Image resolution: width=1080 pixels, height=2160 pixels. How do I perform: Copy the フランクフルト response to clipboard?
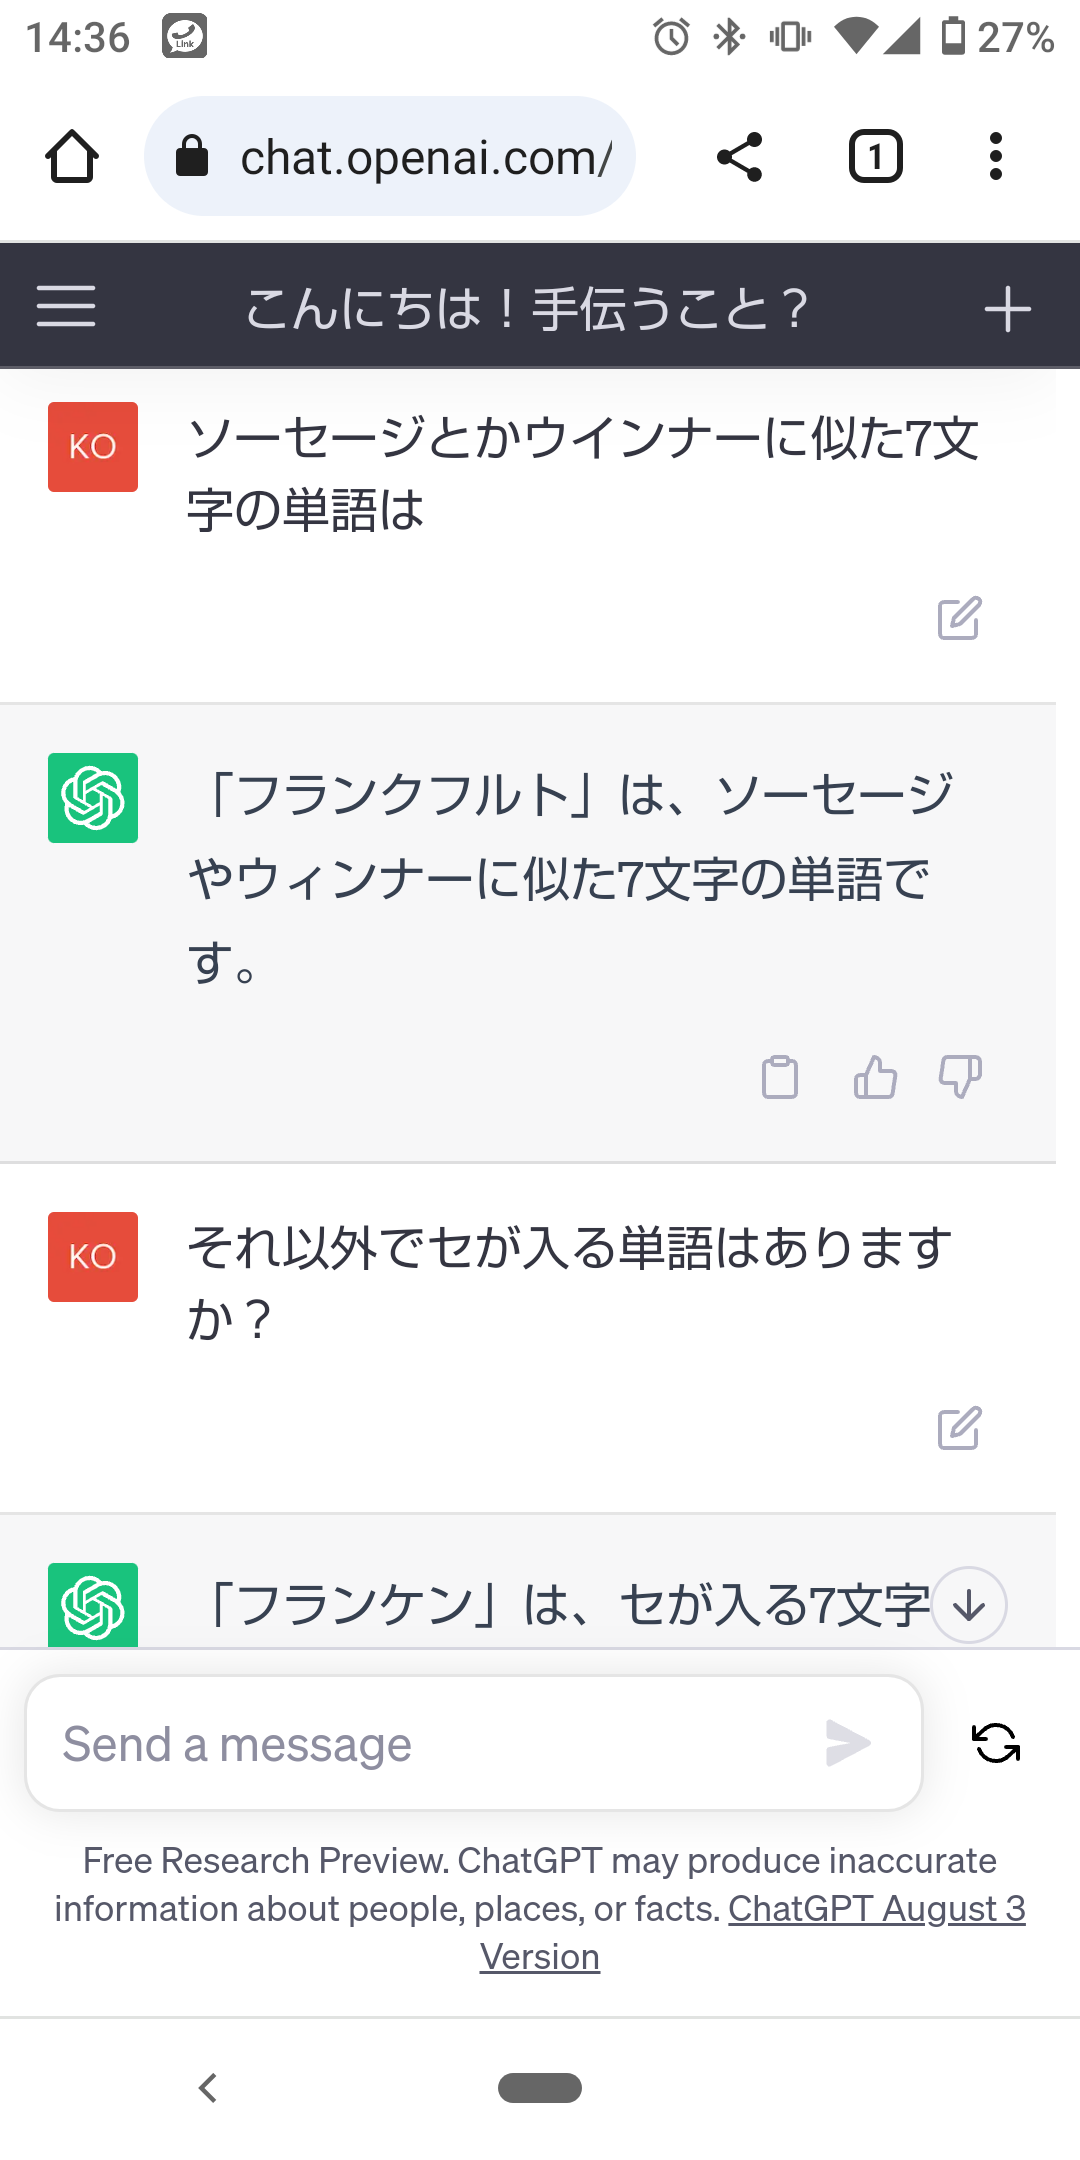(x=780, y=1077)
